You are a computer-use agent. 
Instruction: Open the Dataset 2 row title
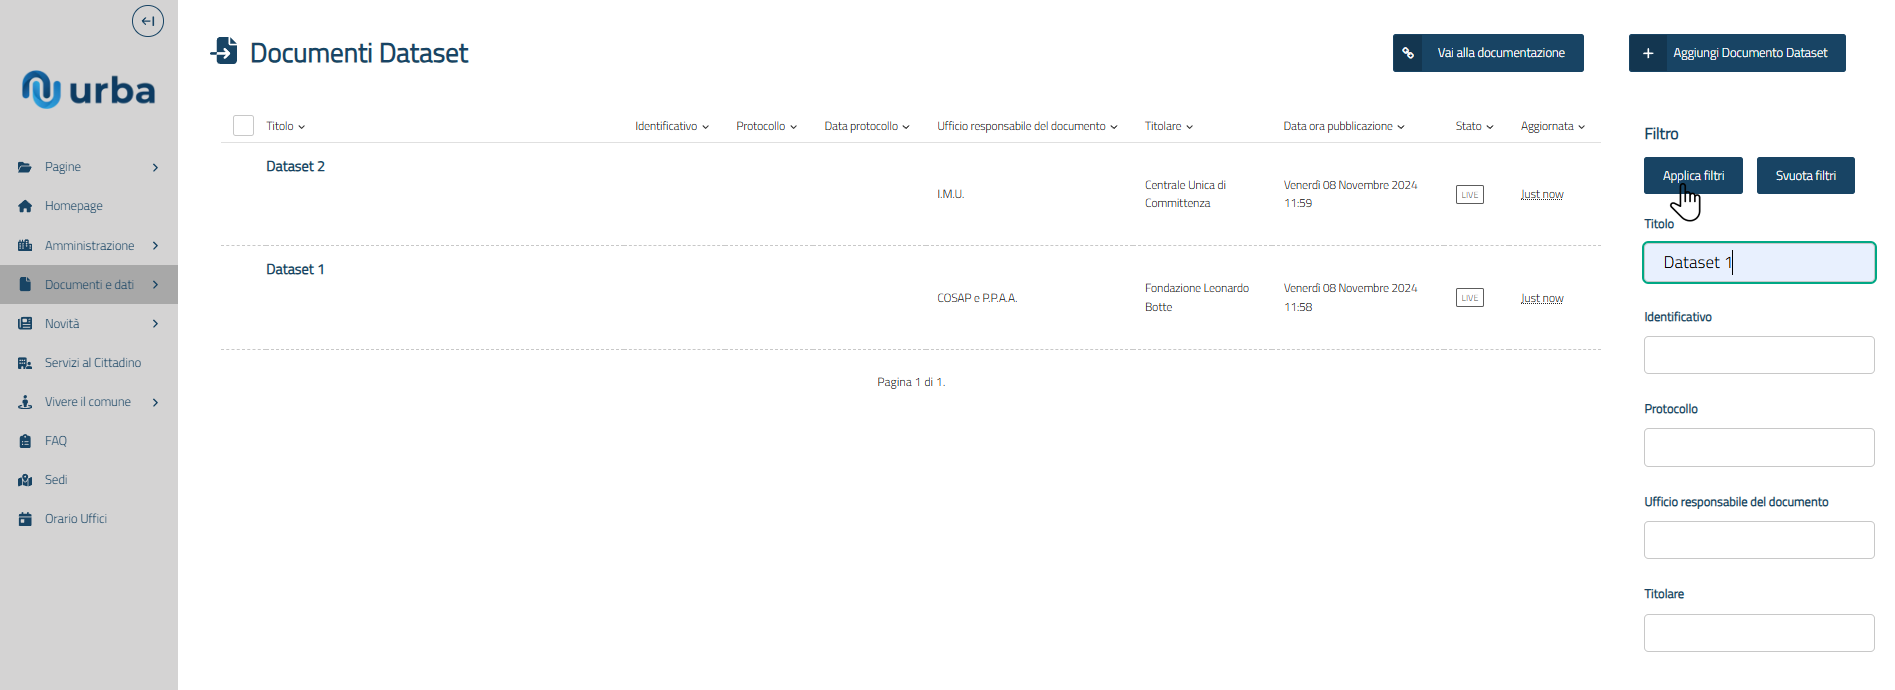click(295, 167)
